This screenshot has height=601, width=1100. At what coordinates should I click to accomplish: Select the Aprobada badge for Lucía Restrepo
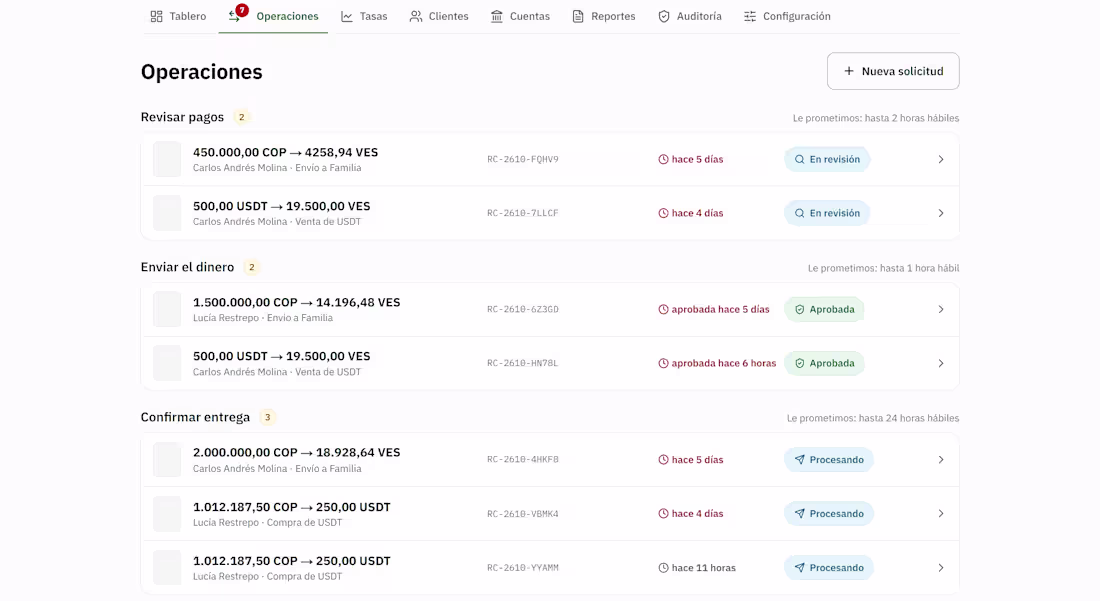click(x=824, y=309)
